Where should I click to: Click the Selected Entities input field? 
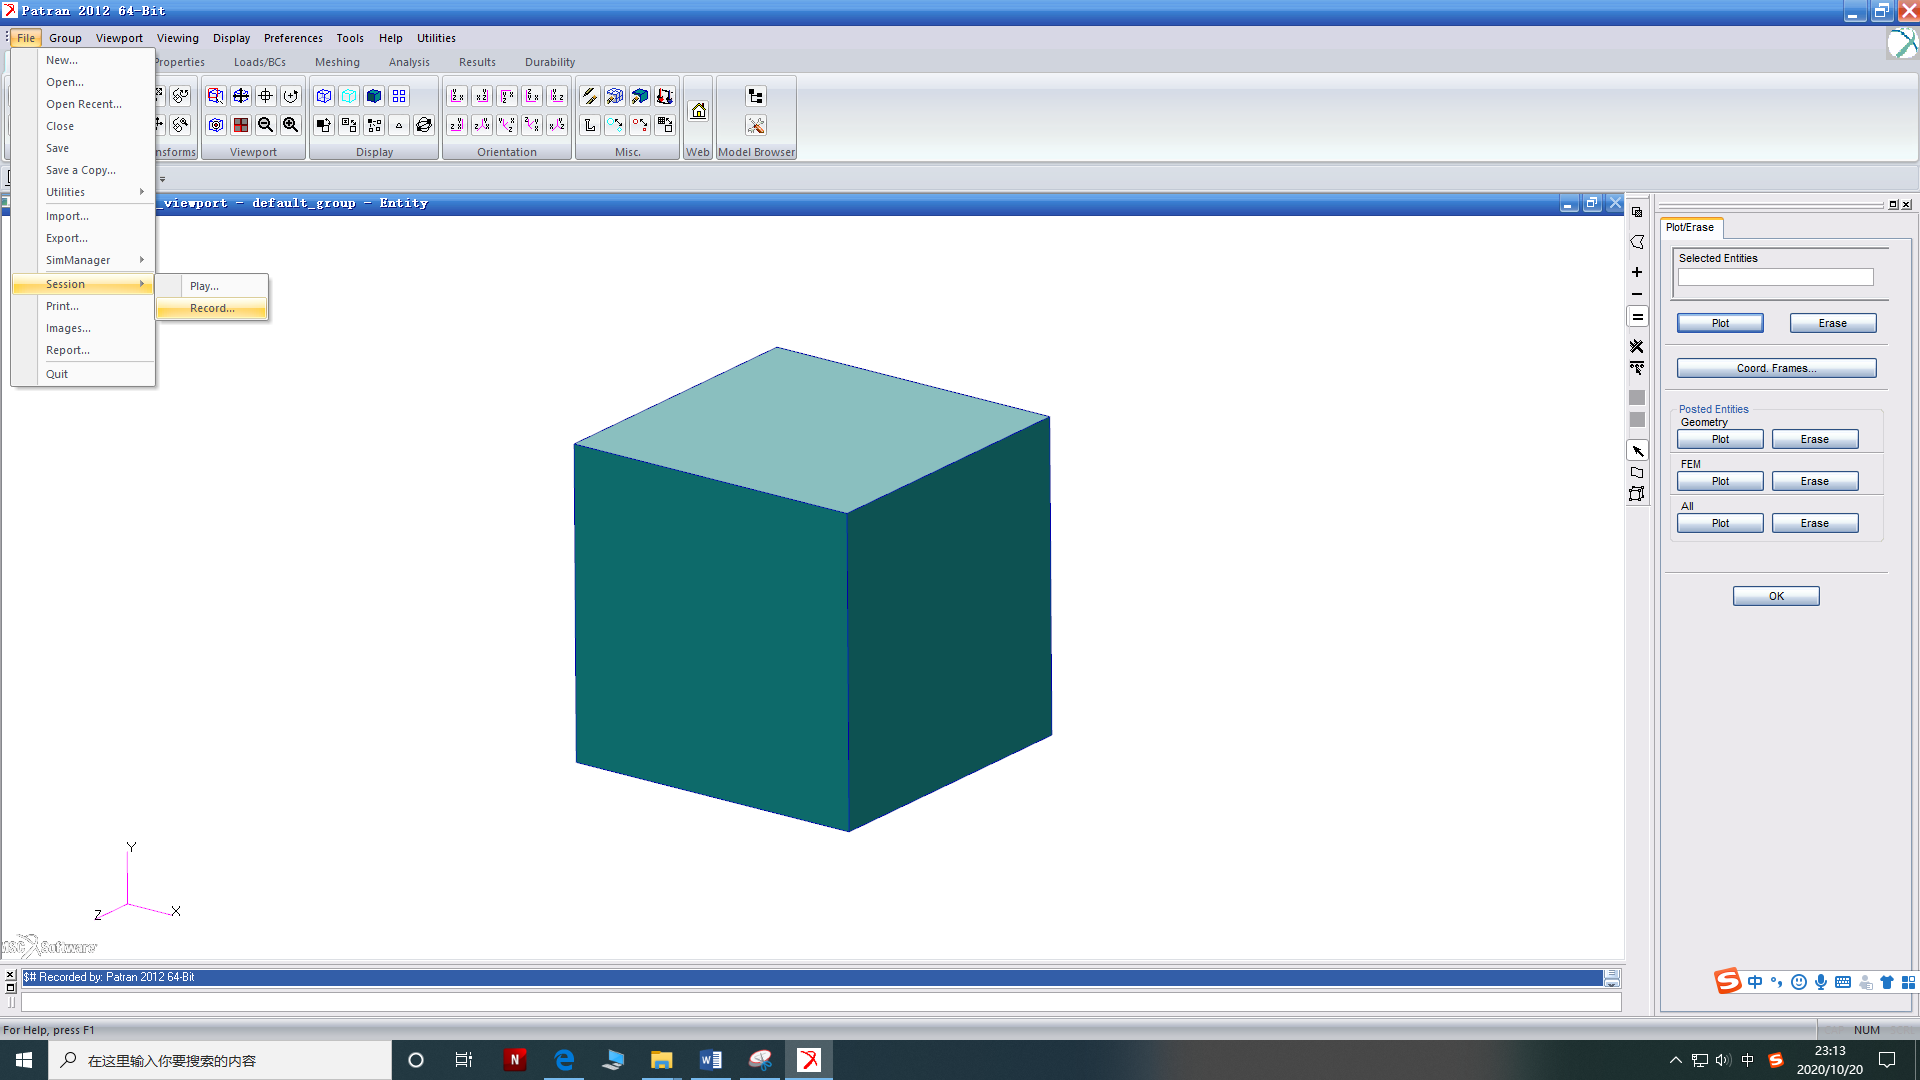coord(1775,278)
